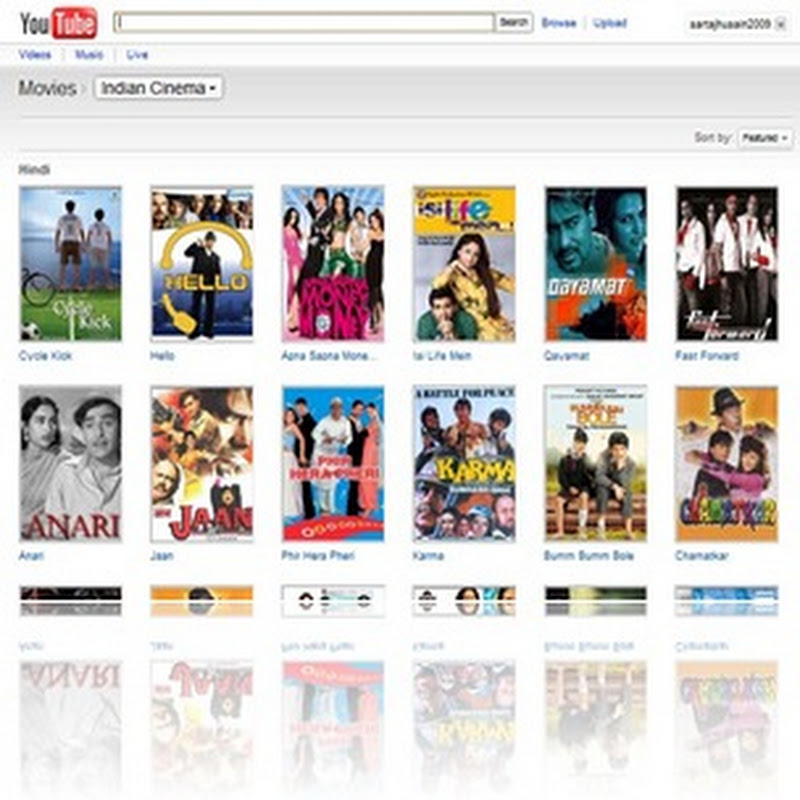Open the Sort by Featured dropdown
This screenshot has width=800, height=800.
point(765,138)
